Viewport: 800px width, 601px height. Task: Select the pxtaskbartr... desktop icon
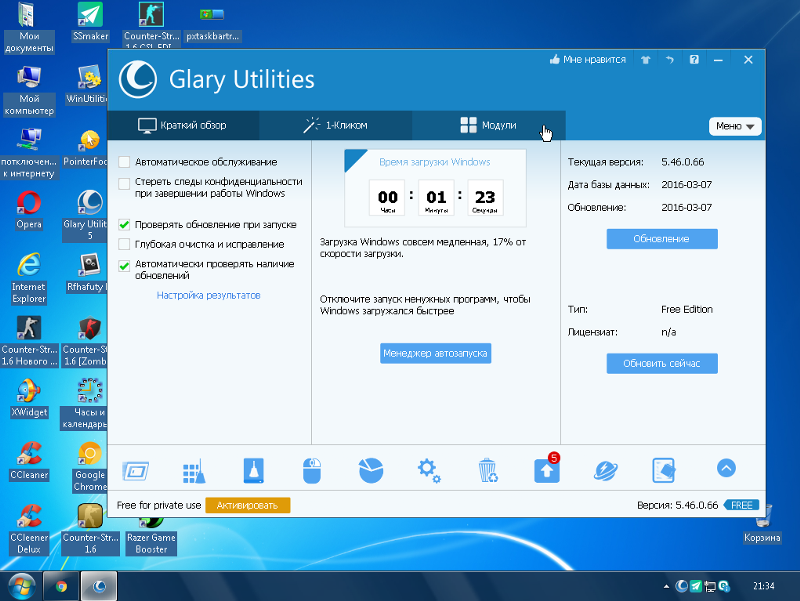[x=212, y=23]
